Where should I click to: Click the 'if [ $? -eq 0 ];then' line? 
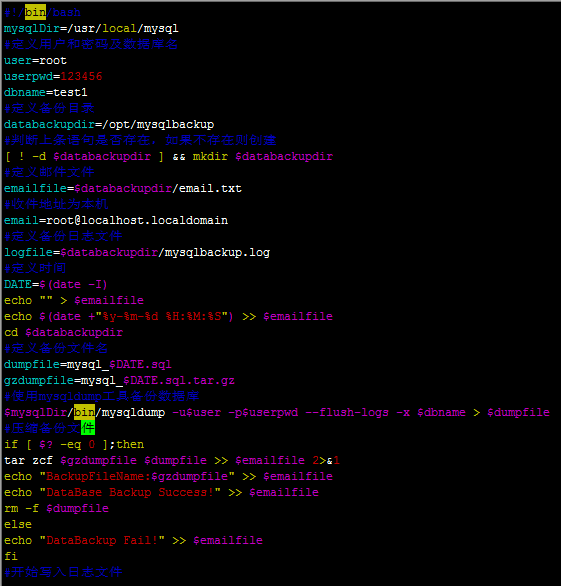click(74, 444)
